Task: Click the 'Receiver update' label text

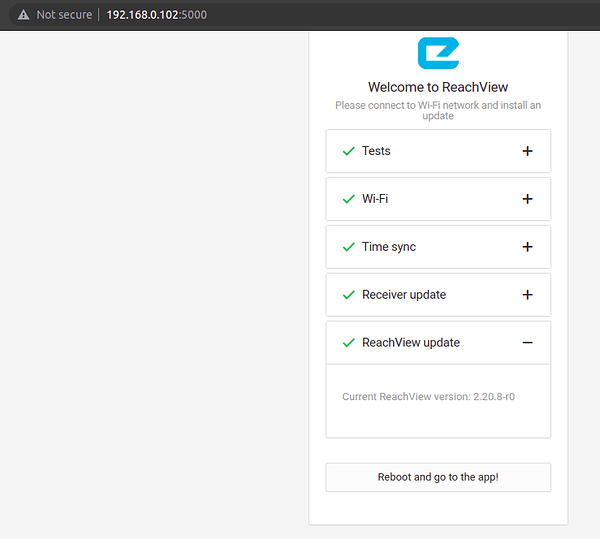Action: [404, 295]
